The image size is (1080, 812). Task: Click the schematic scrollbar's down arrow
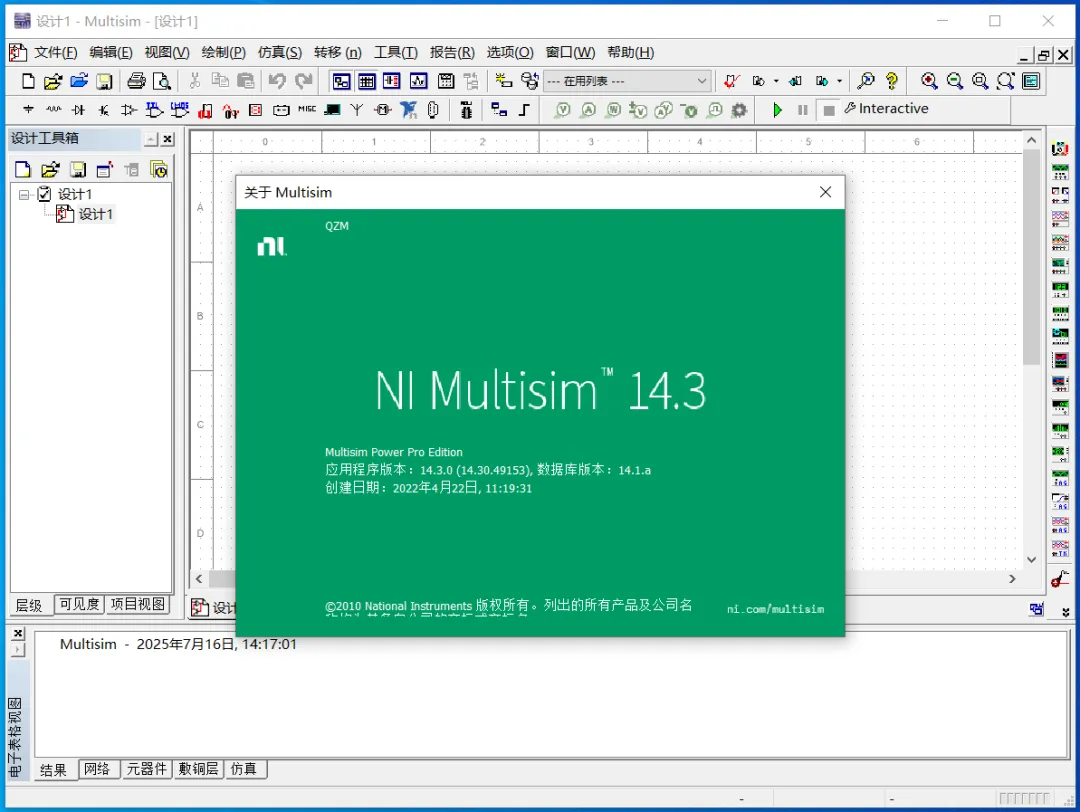click(x=1031, y=559)
